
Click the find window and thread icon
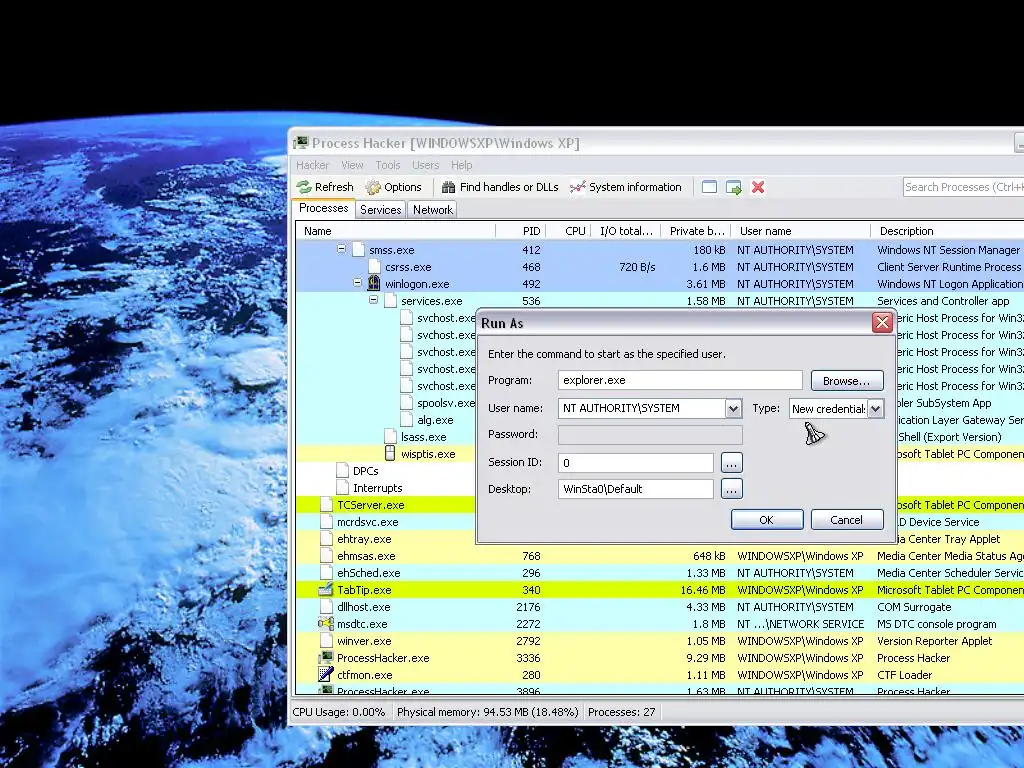pos(733,187)
